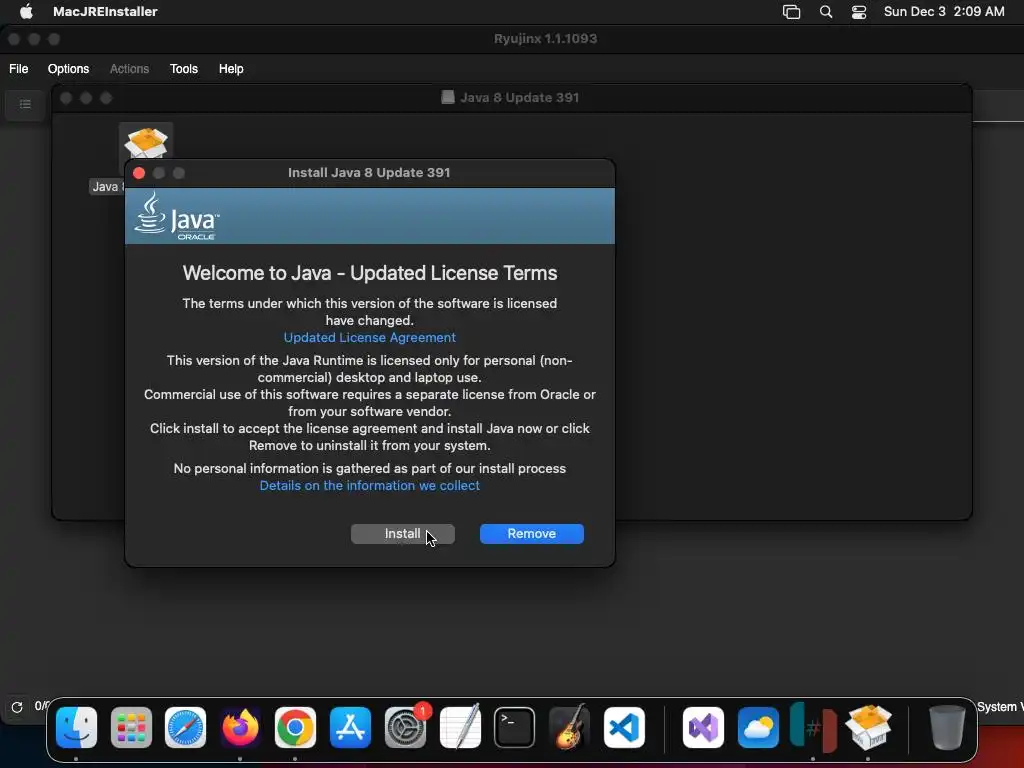The width and height of the screenshot is (1024, 768).
Task: Open the Apple menu
Action: pyautogui.click(x=25, y=12)
